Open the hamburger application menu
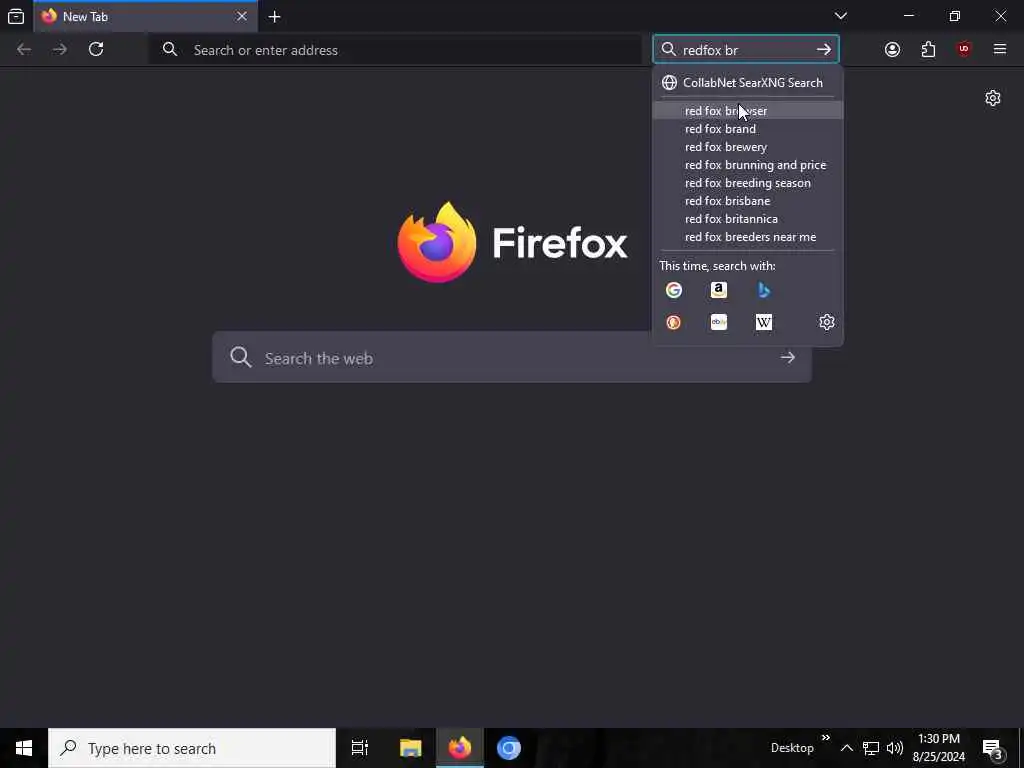 pos(1000,50)
